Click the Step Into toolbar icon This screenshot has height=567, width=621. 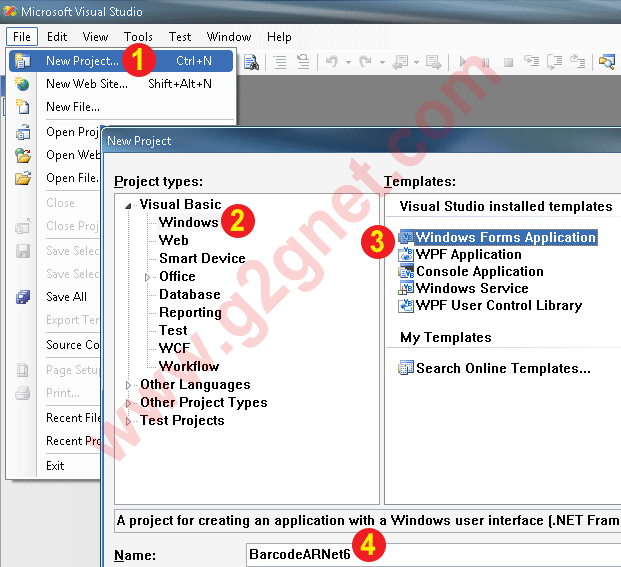531,62
